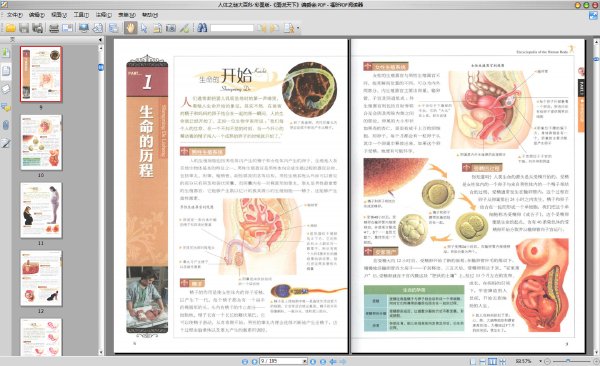The height and width of the screenshot is (366, 600).
Task: Click the page layout icon left of hand tool
Action: pyautogui.click(x=114, y=28)
